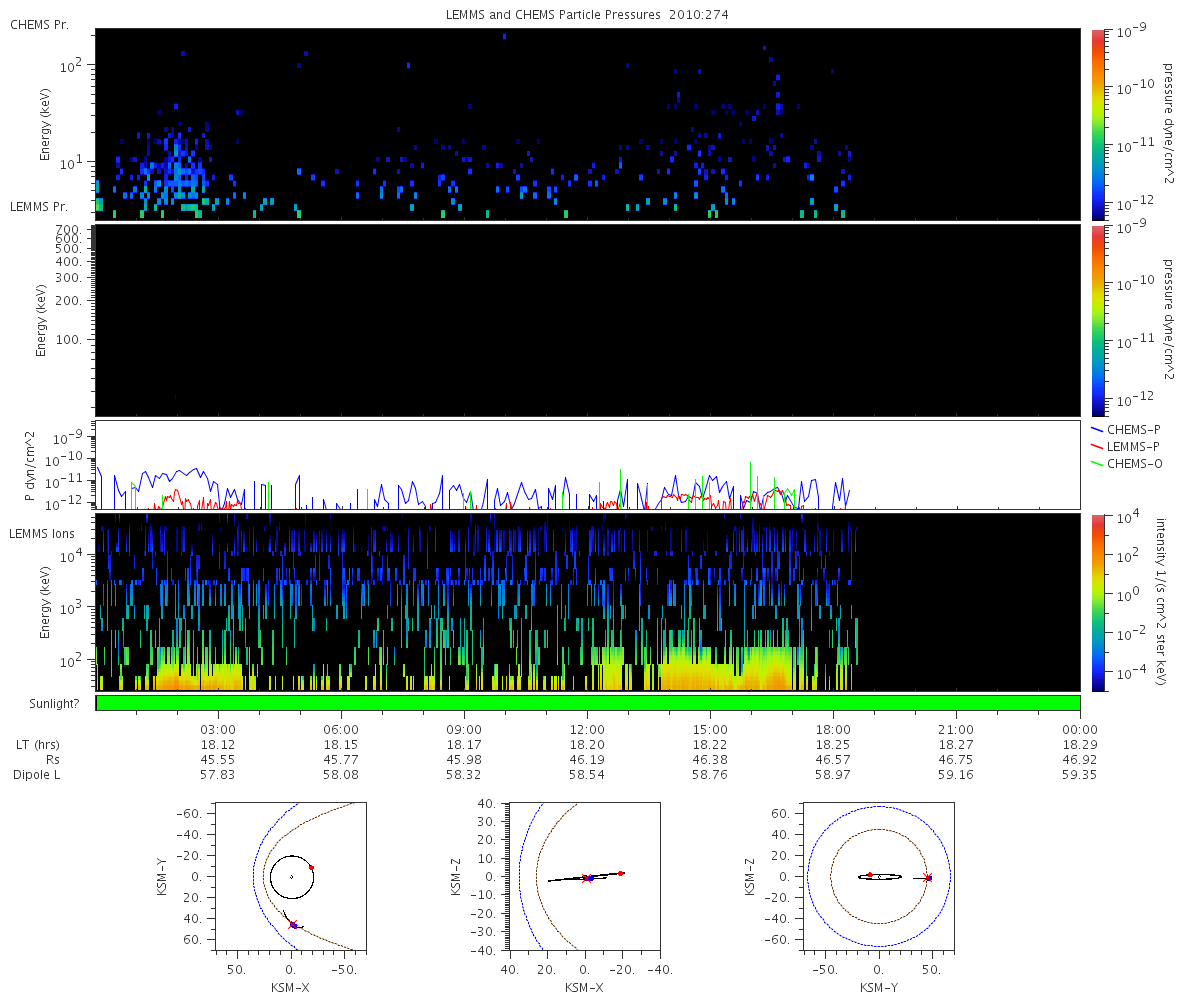
Task: Click the 'P dyn/cm^2' axis label
Action: [x=30, y=465]
